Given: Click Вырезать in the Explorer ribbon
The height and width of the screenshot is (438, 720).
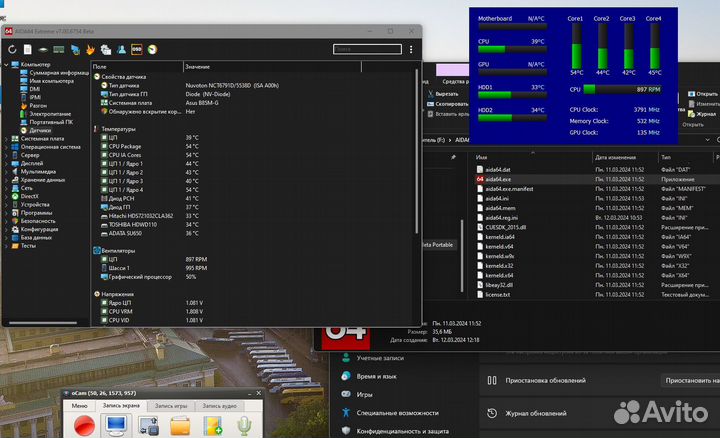Looking at the screenshot, I should [443, 94].
